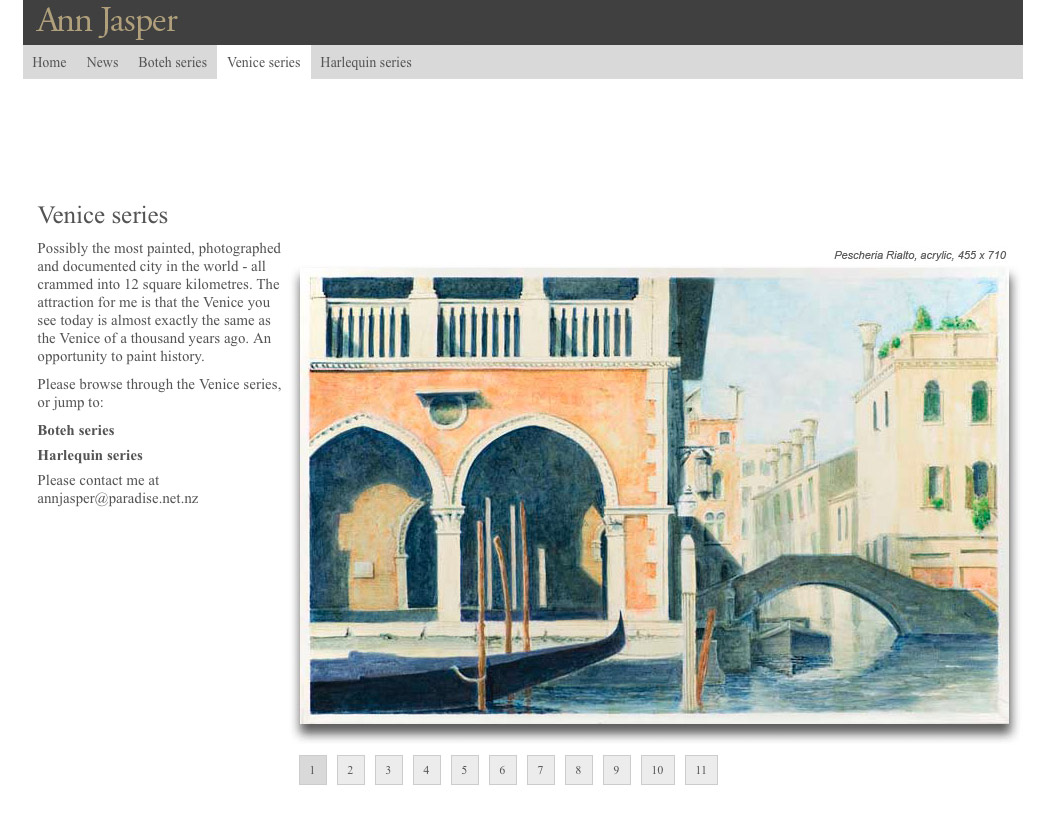
Task: Open Boteh series in navigation bar
Action: point(172,62)
